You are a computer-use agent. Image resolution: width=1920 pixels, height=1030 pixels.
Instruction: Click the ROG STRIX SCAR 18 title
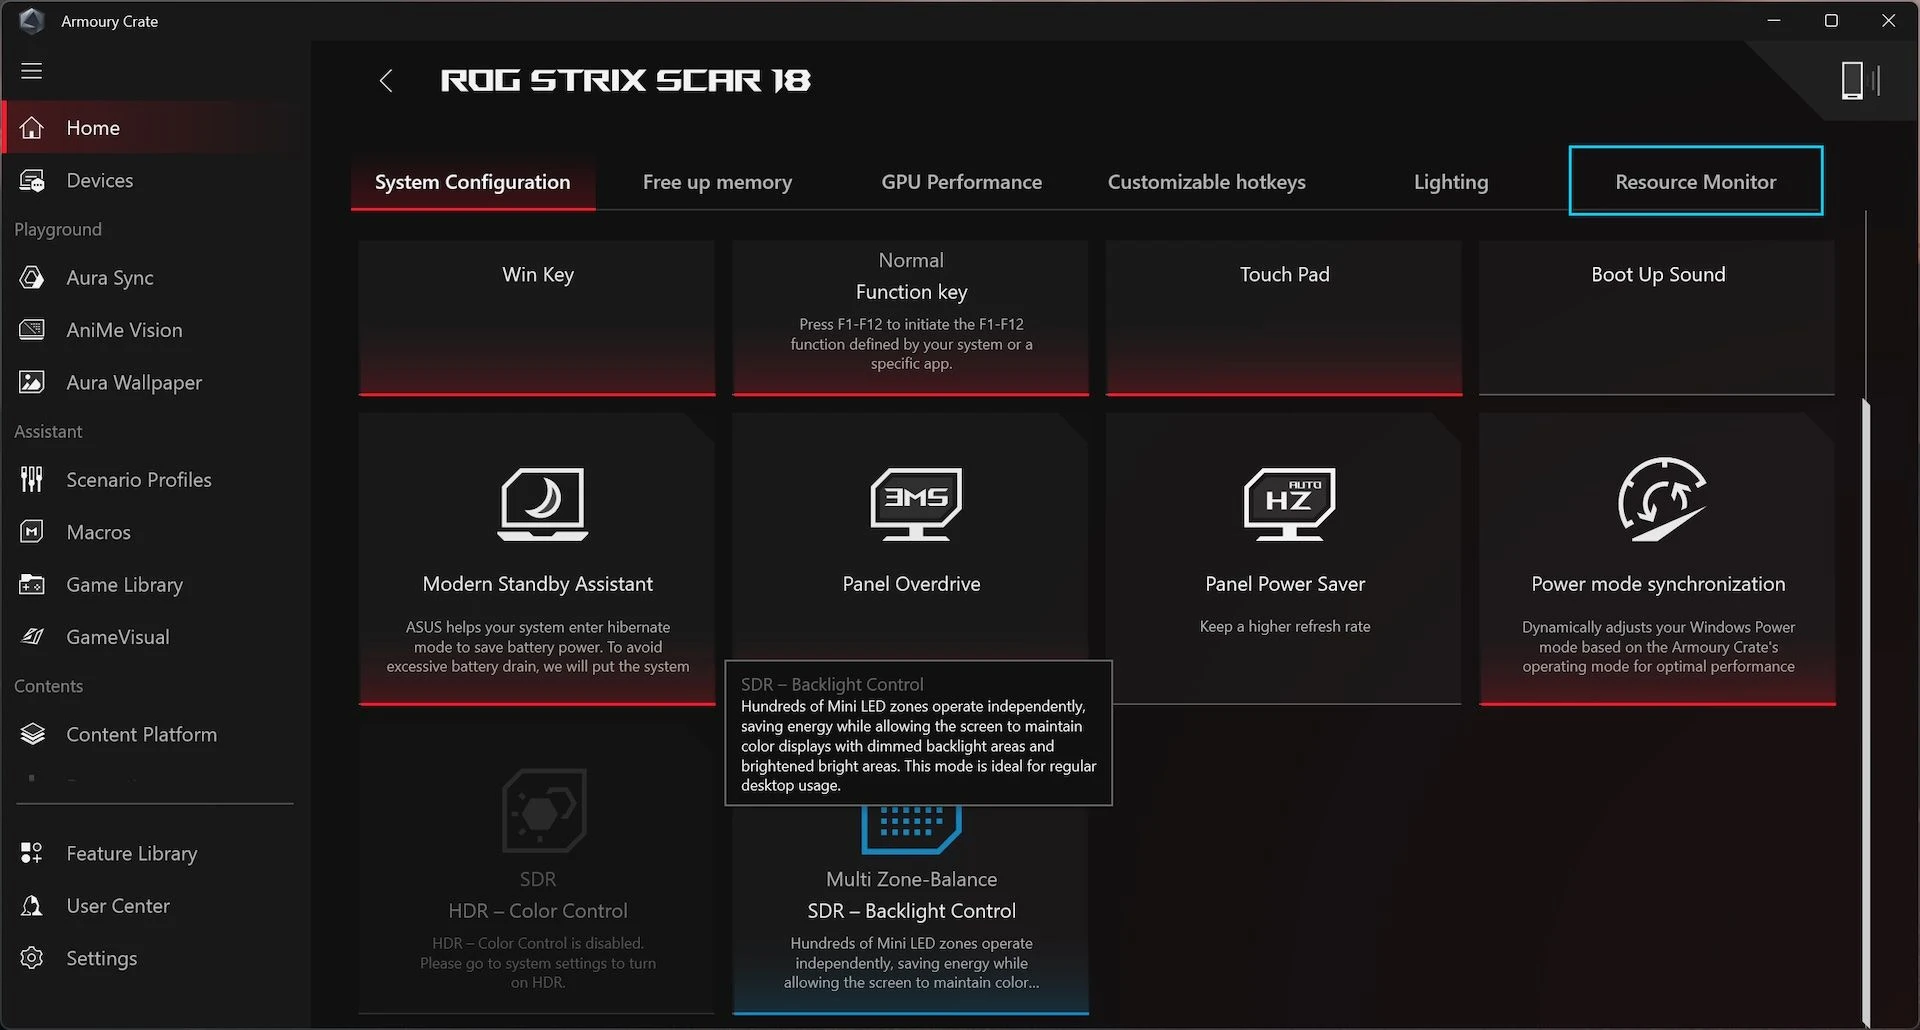click(626, 80)
